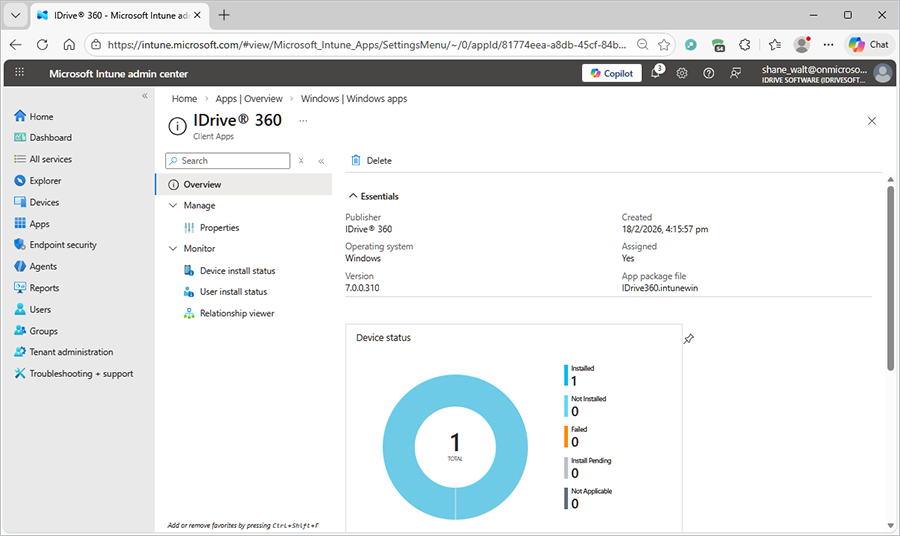This screenshot has height=536, width=900.
Task: Click the Installed blue legend color bar
Action: (x=565, y=375)
